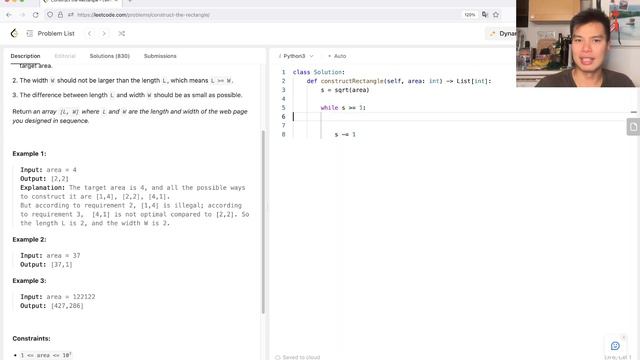Bookmark this page with star icon

tap(496, 15)
